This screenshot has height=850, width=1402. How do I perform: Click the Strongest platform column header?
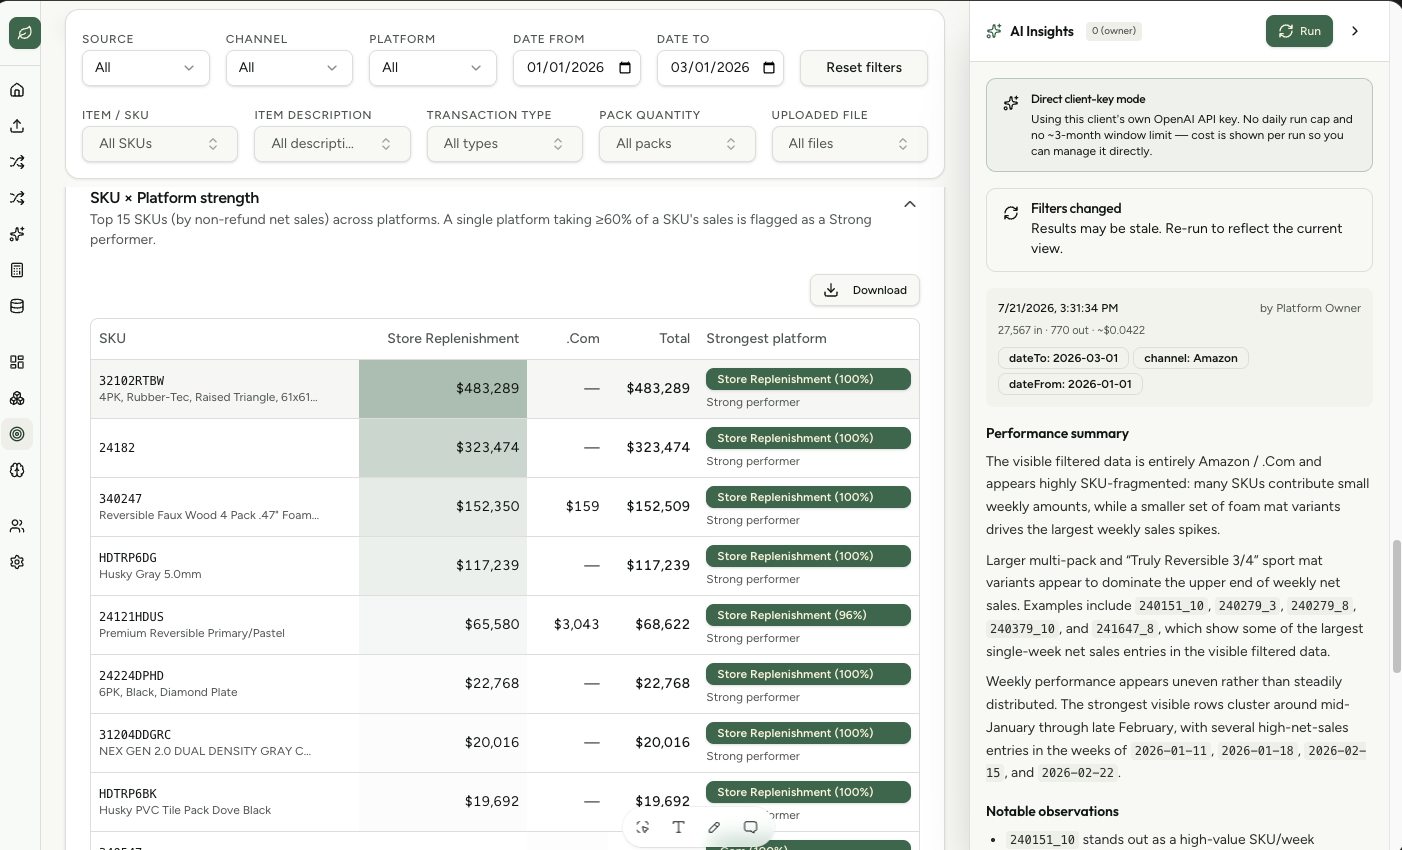[x=766, y=339]
